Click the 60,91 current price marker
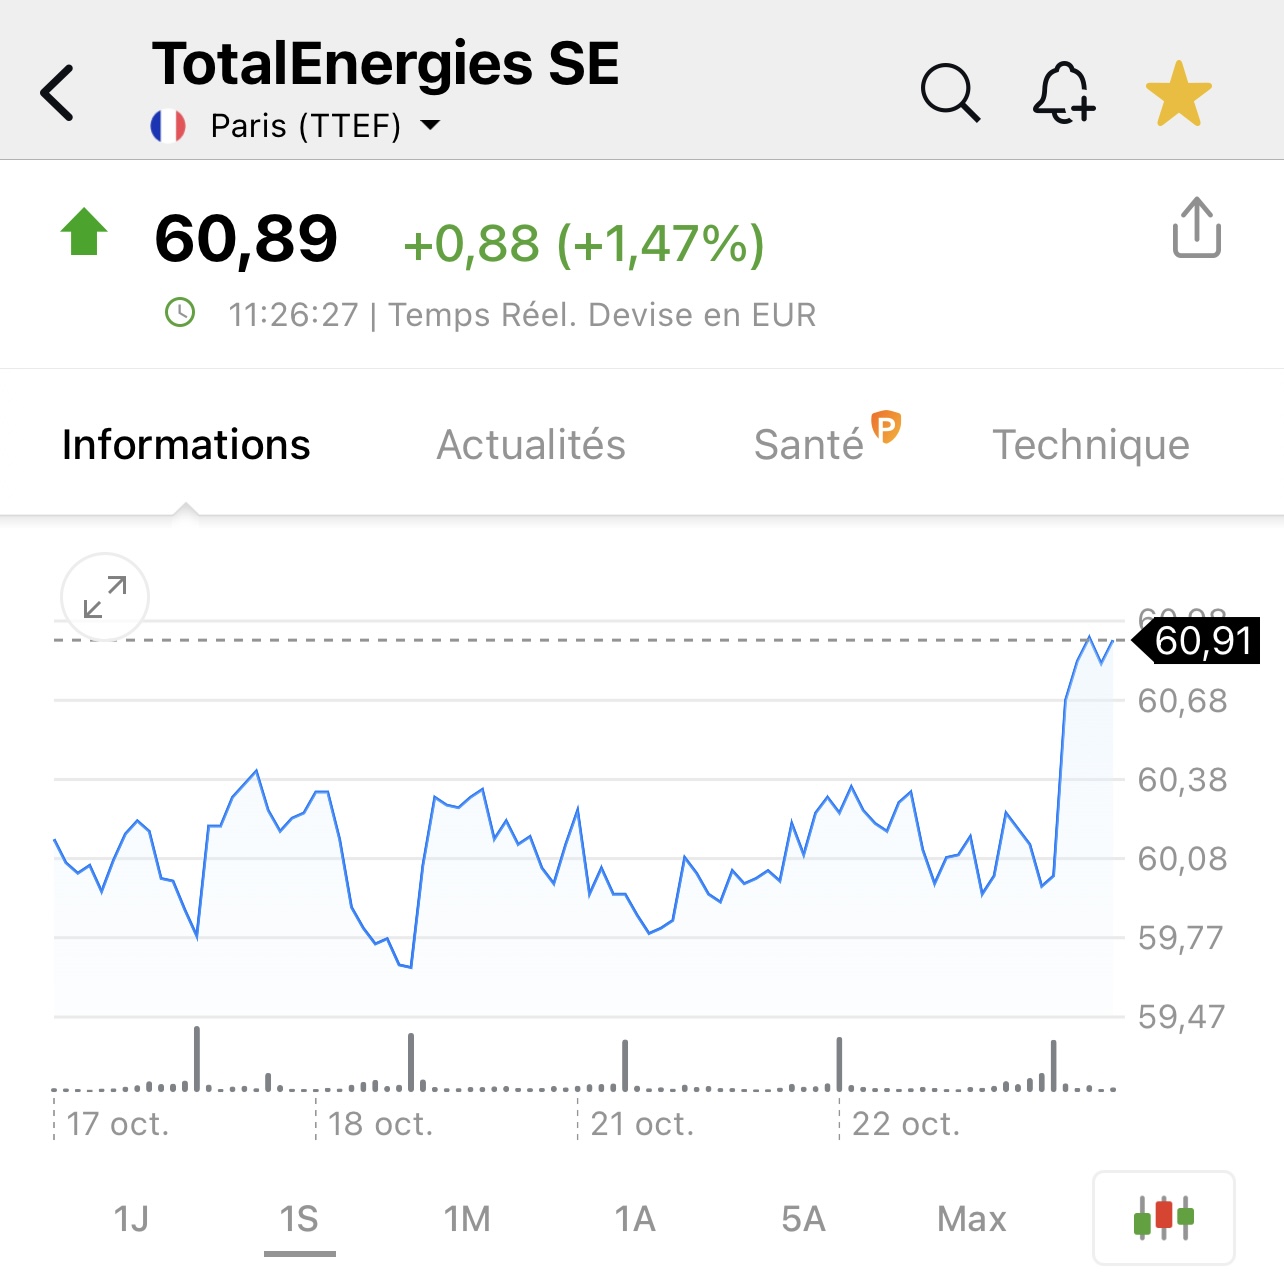The image size is (1284, 1284). click(x=1196, y=640)
